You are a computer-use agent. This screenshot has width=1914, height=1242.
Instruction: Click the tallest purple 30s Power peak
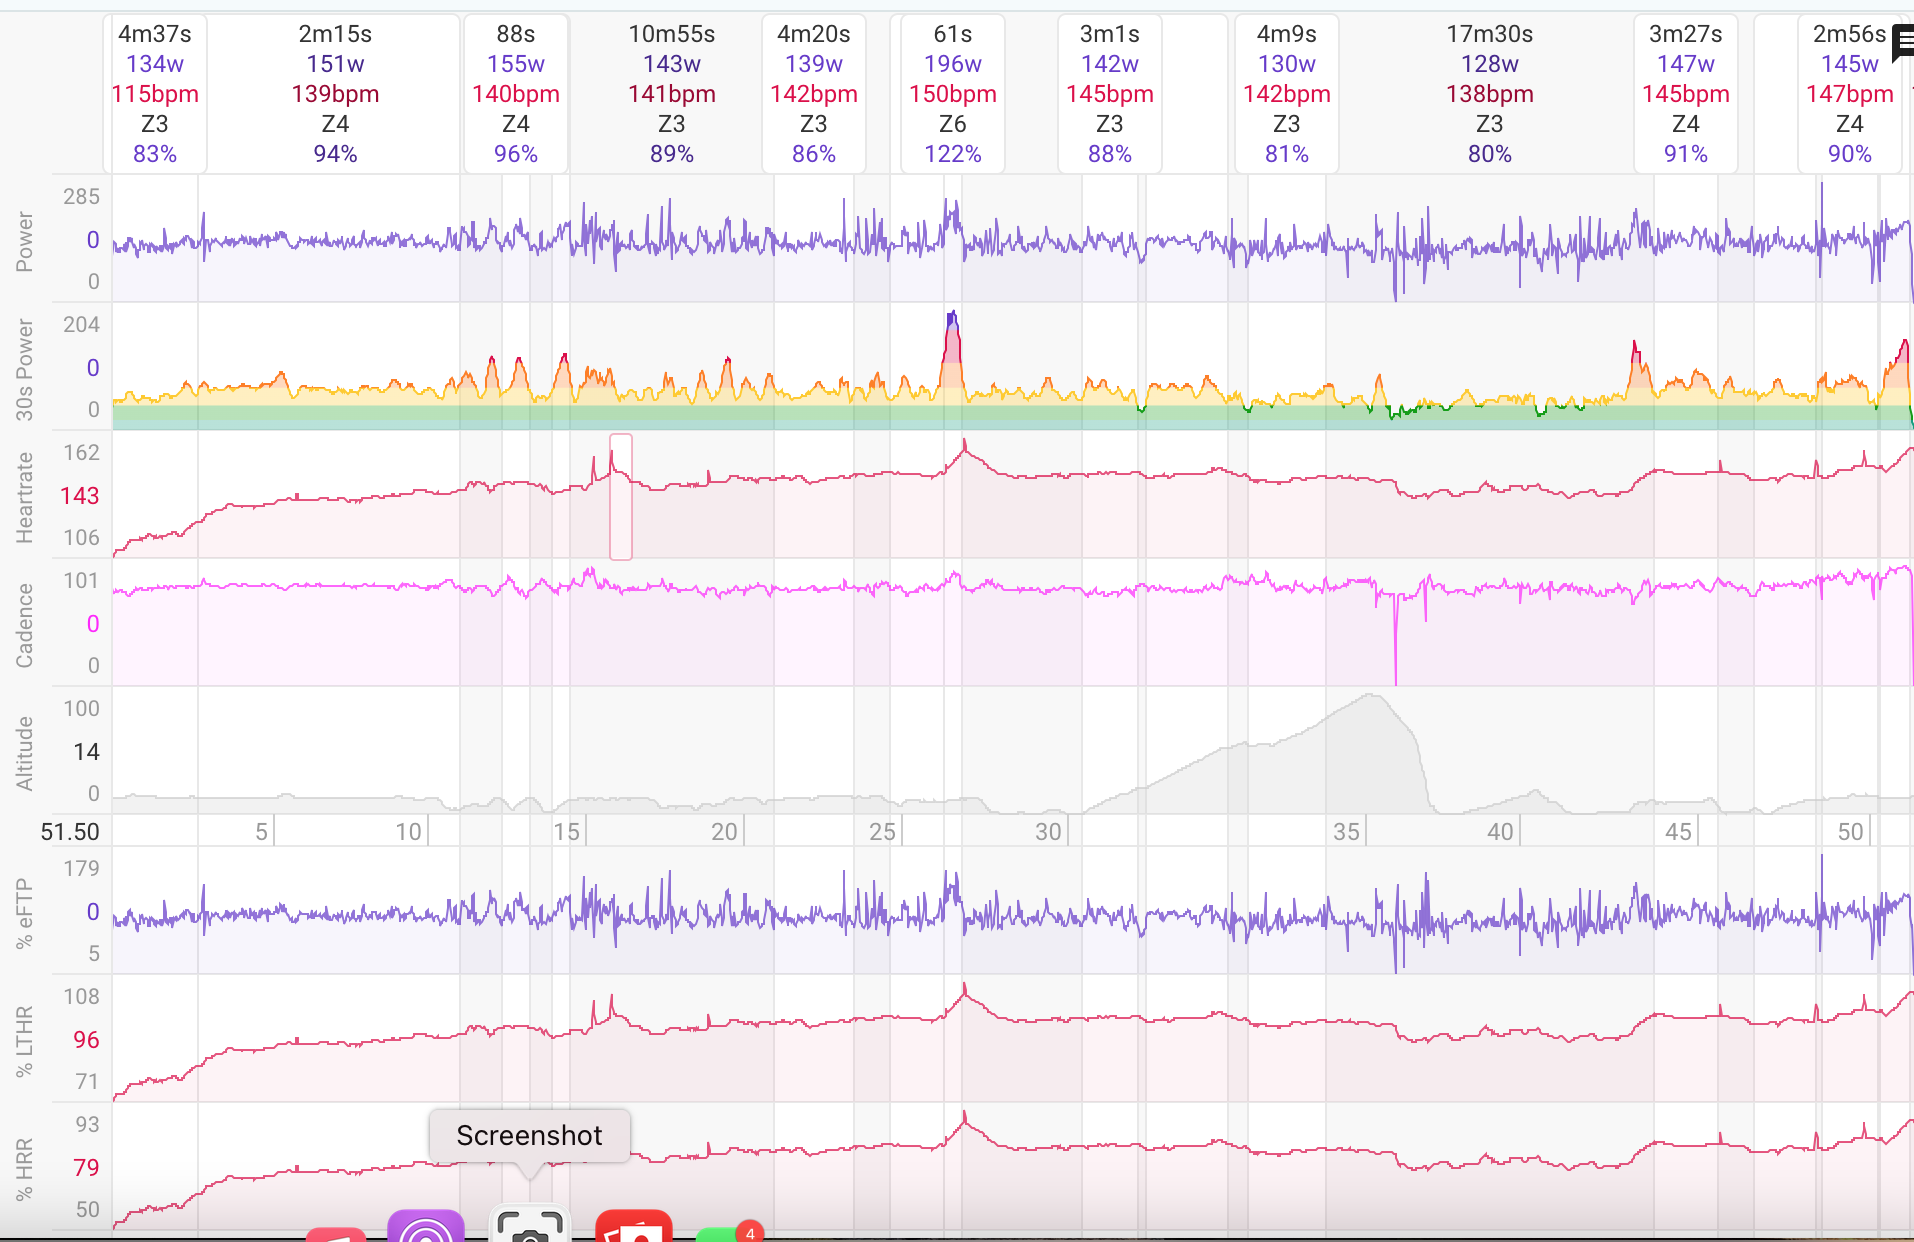(952, 320)
